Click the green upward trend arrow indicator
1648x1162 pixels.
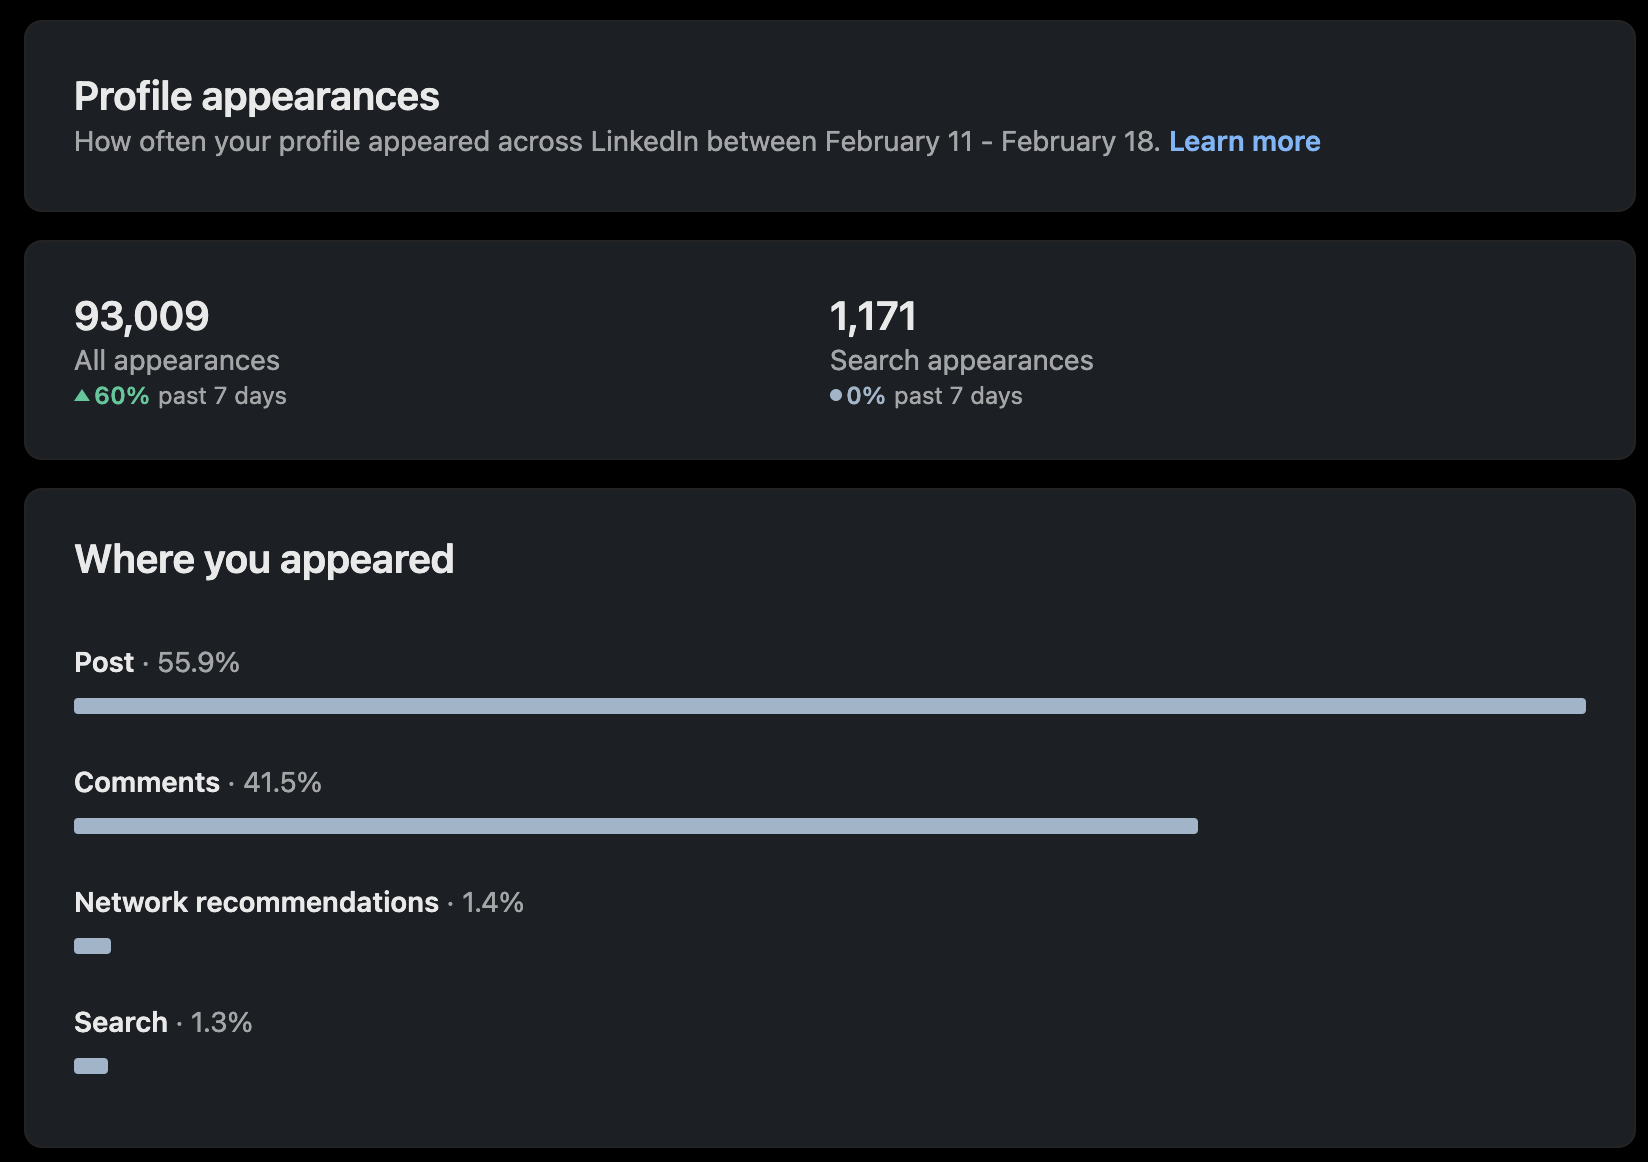[x=81, y=395]
